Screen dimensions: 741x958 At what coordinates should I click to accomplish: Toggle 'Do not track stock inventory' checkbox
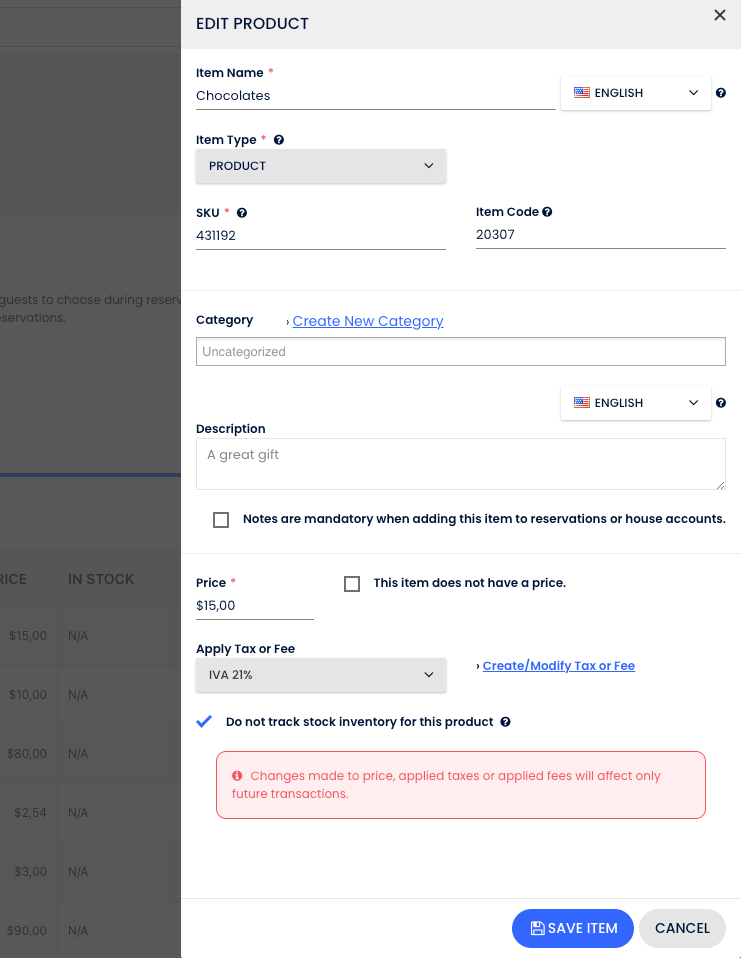[204, 722]
